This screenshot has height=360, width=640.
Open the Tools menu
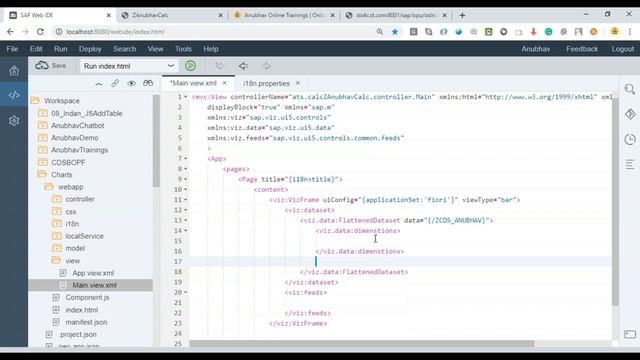point(183,49)
